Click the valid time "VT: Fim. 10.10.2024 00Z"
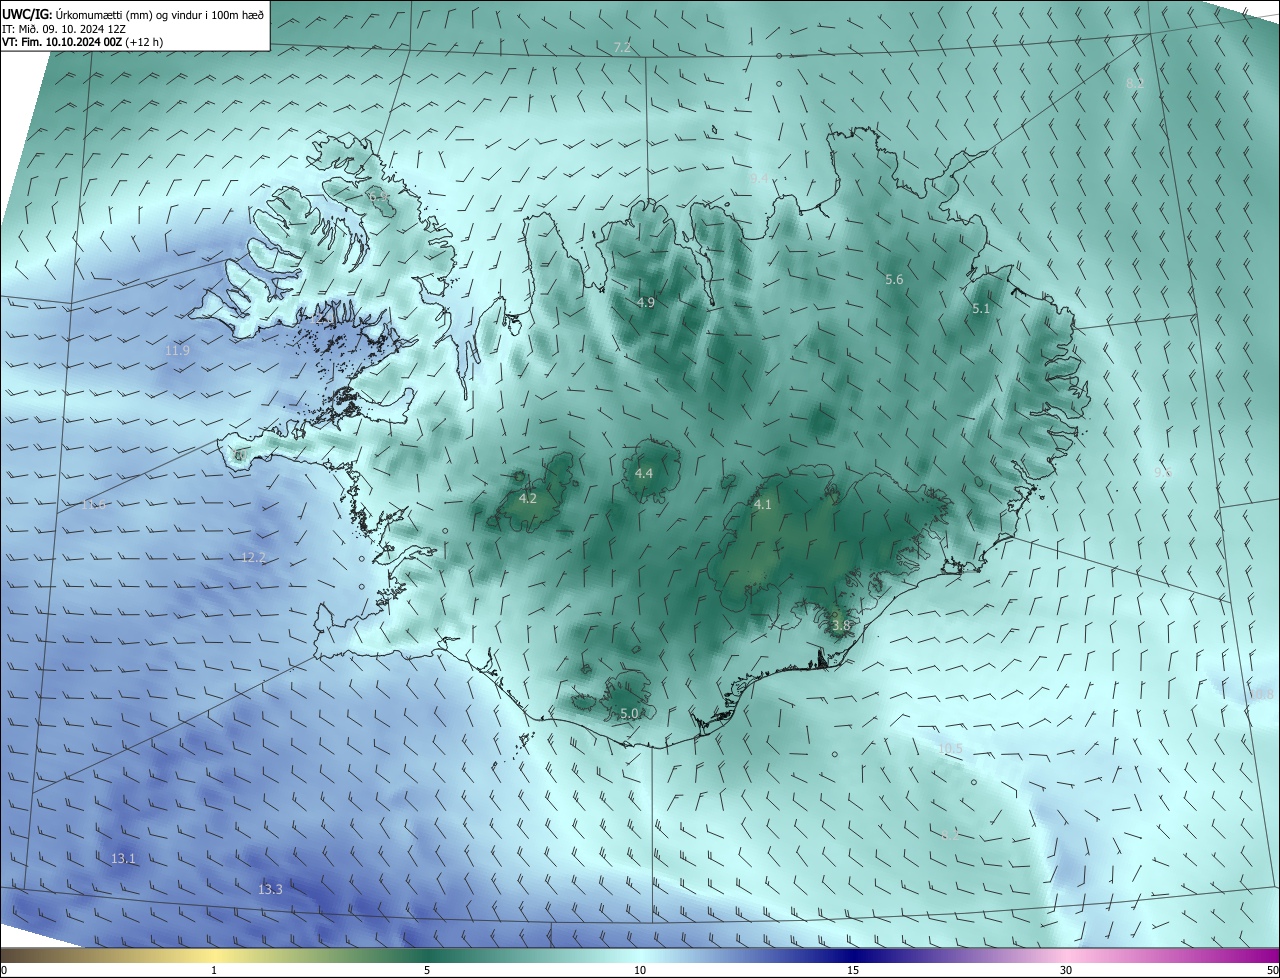 click(63, 41)
